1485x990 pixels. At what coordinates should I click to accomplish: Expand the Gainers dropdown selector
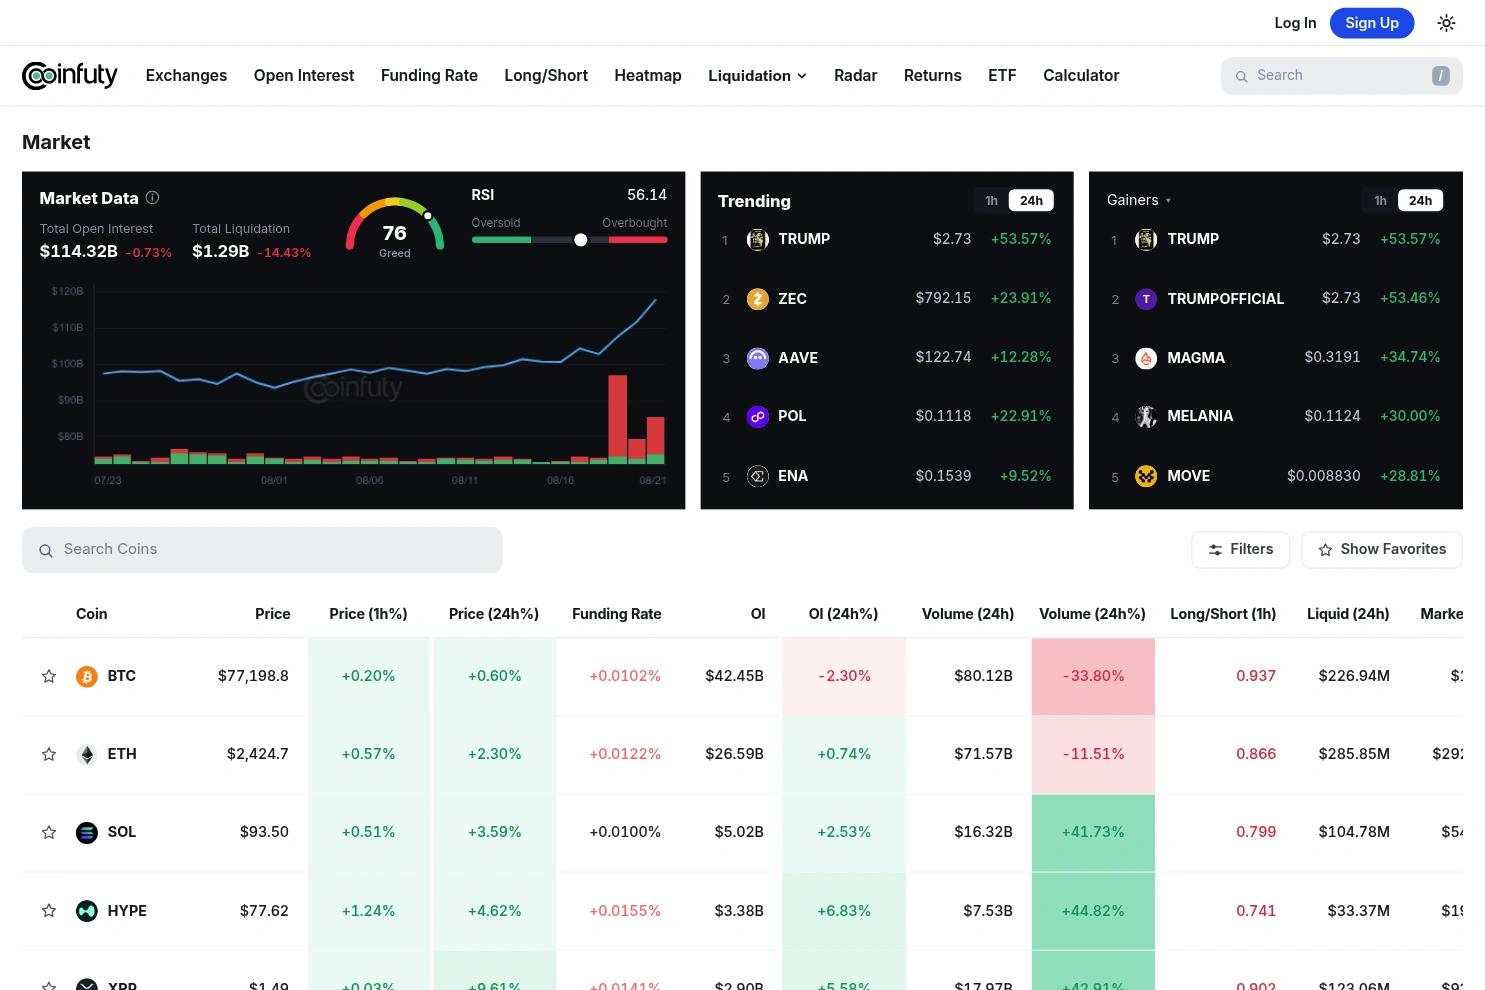1139,200
